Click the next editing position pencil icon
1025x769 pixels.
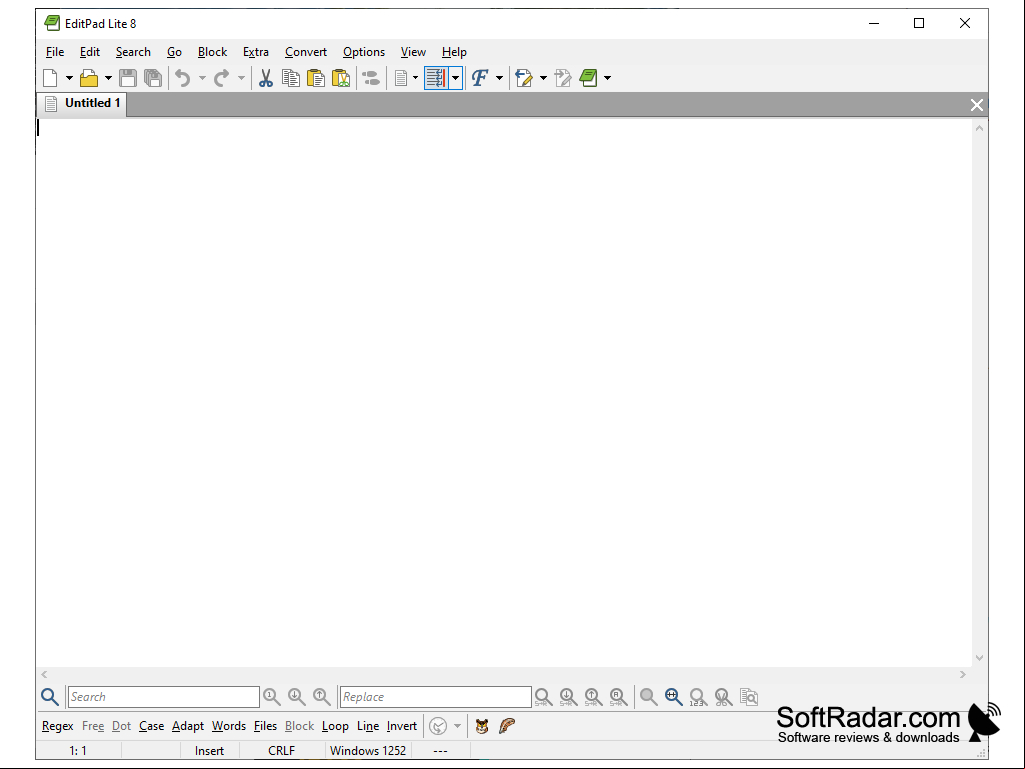(x=563, y=78)
